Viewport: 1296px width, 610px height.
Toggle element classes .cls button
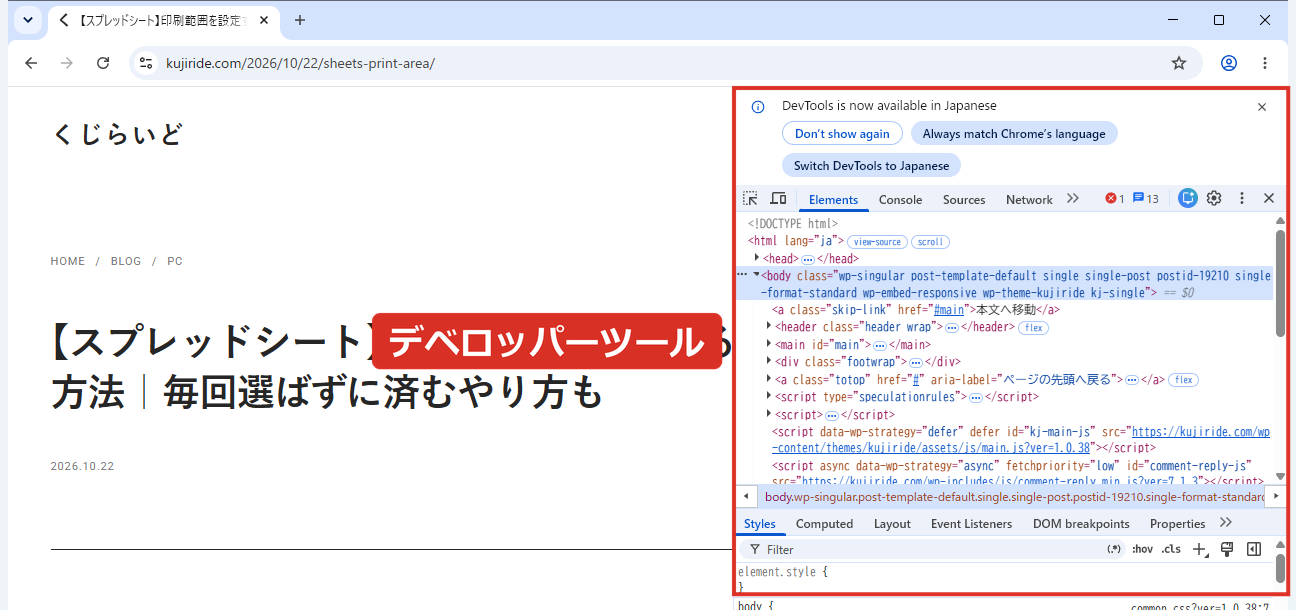[1171, 549]
